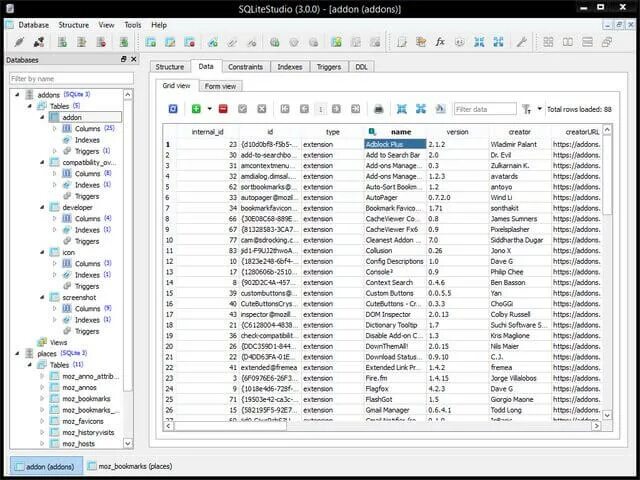Viewport: 640px width, 480px height.
Task: Click the database tree scroll-down arrow
Action: point(127,443)
